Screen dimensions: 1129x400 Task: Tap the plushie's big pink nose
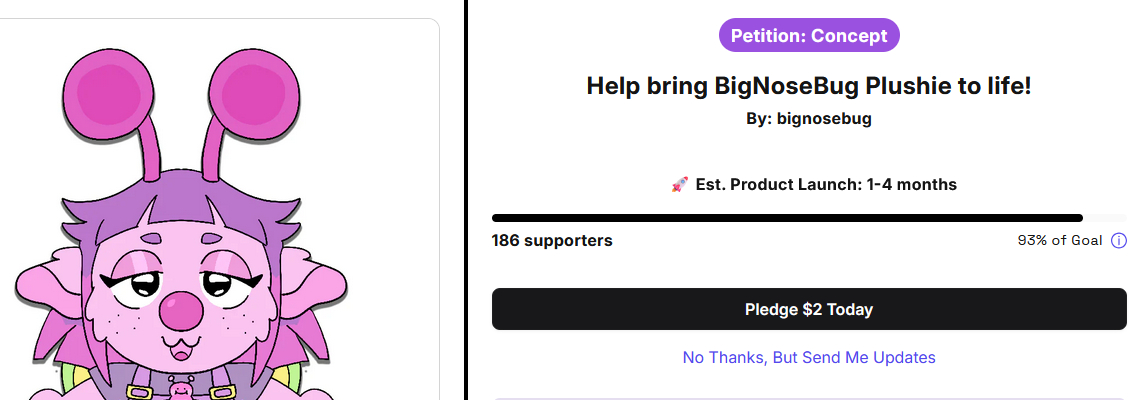[182, 310]
